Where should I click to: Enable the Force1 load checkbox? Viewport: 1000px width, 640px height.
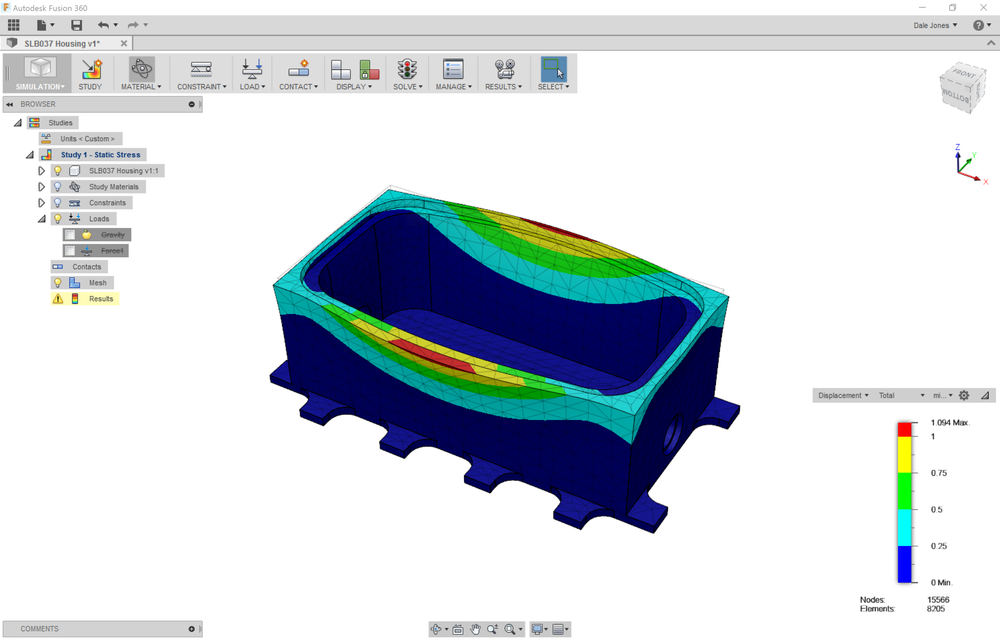click(70, 251)
